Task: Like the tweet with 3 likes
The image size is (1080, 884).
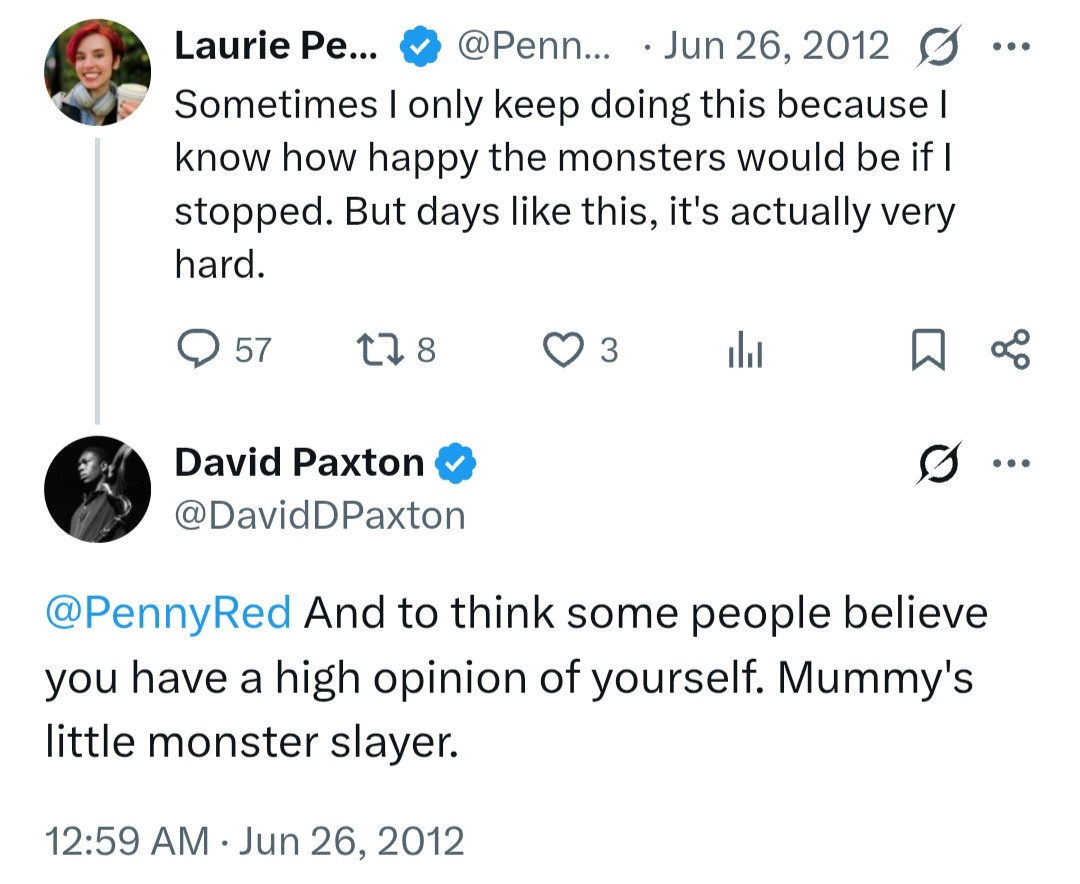Action: (x=562, y=350)
